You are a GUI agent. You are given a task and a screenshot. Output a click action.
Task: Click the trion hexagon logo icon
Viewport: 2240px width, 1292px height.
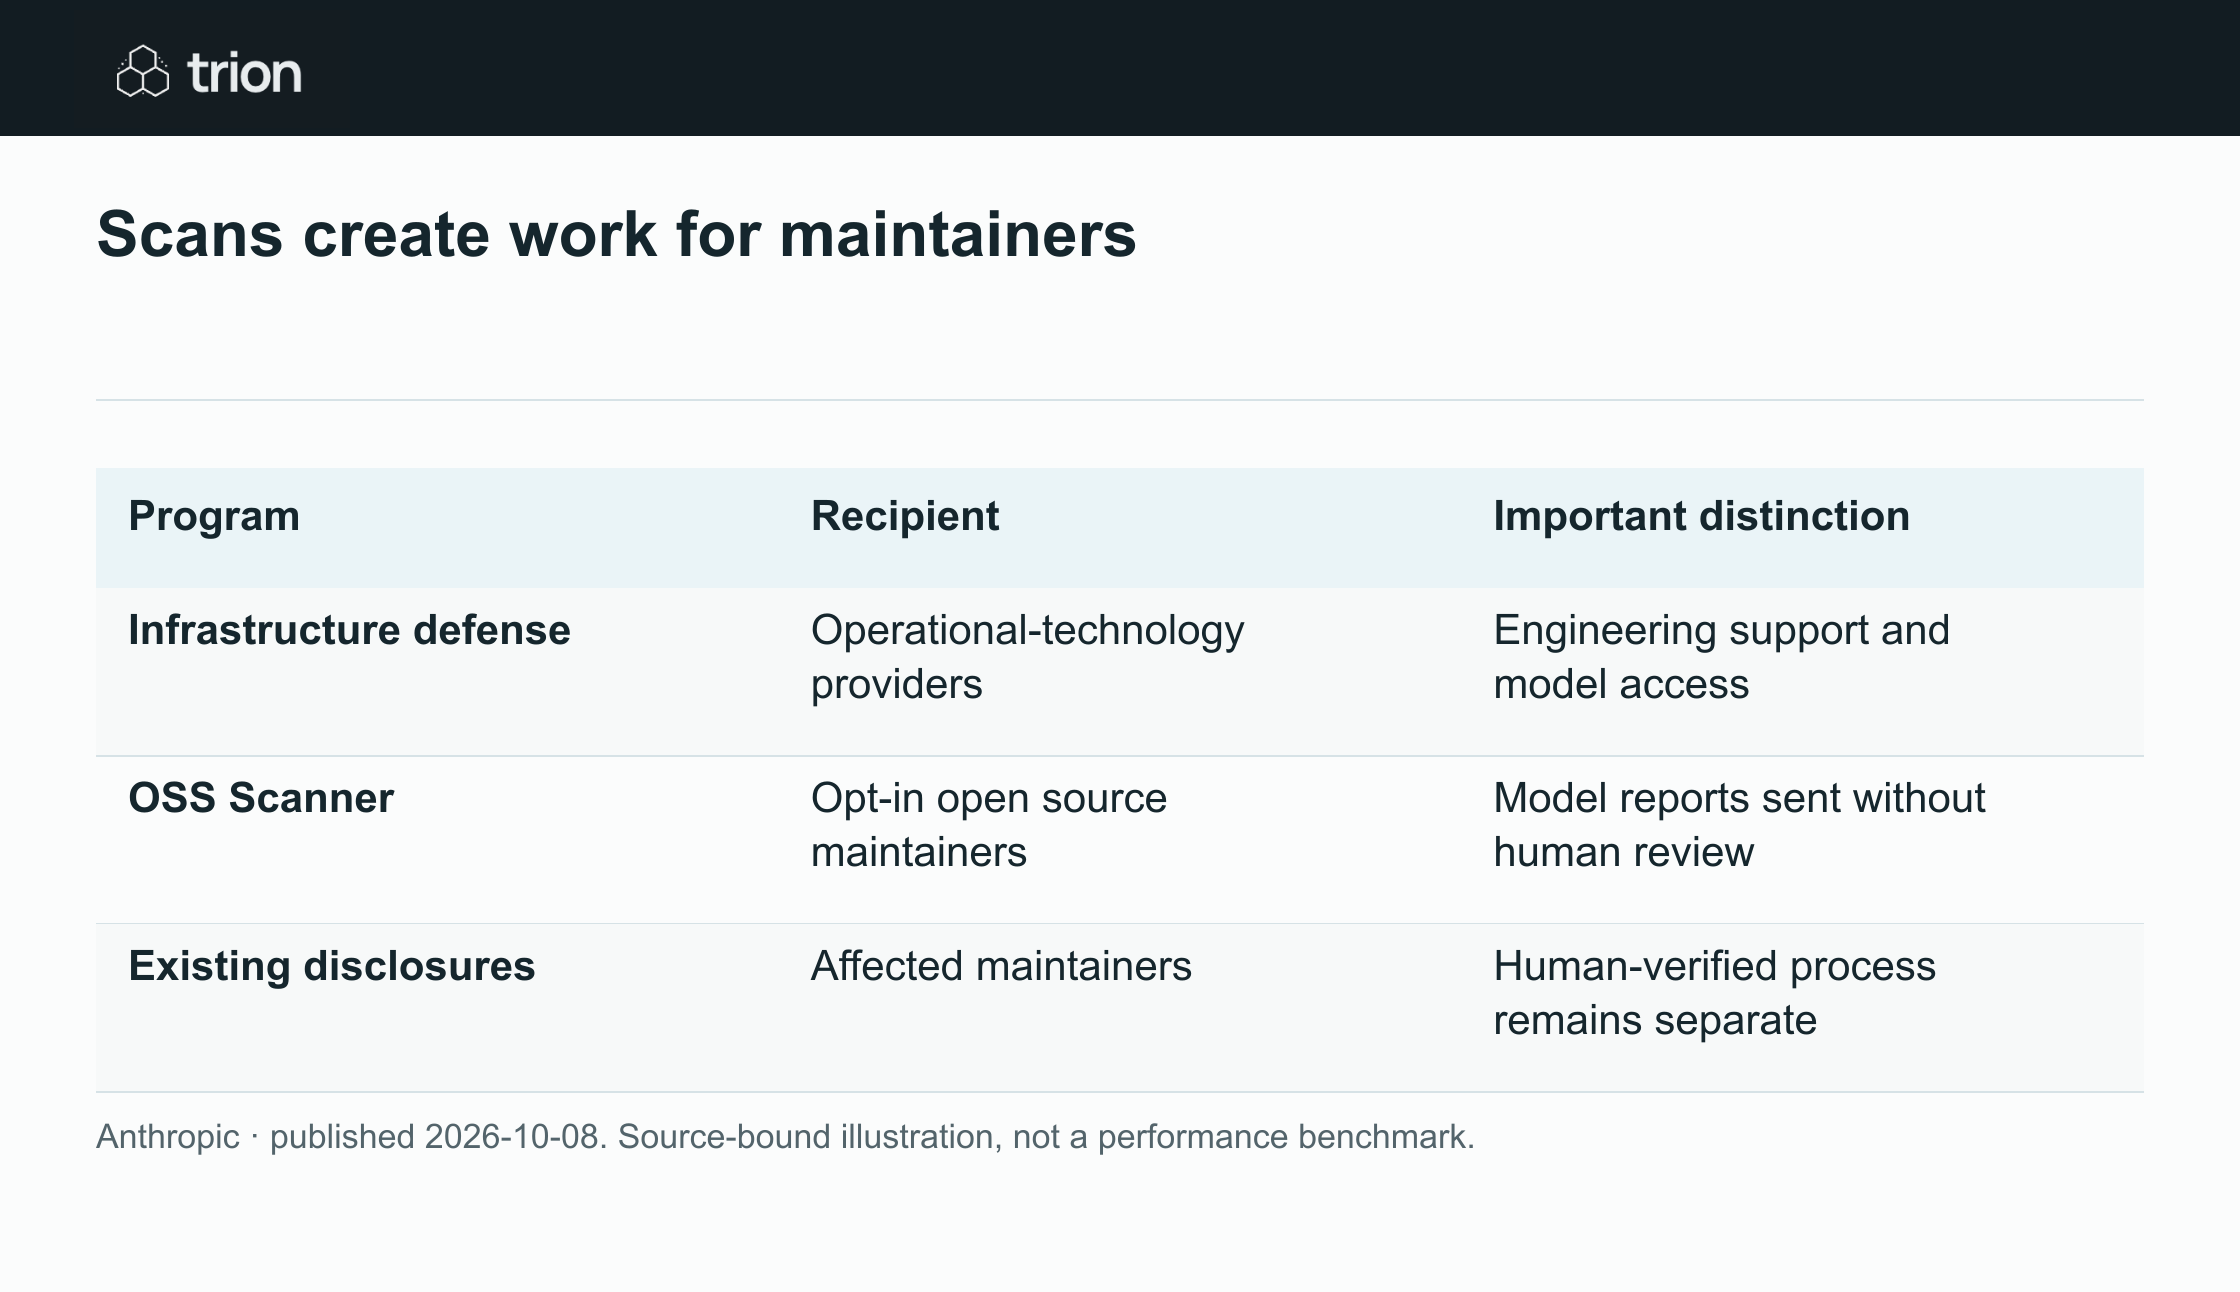(143, 71)
